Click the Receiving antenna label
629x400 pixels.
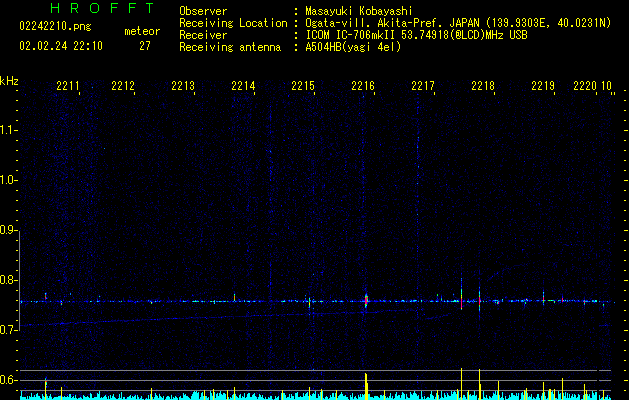point(230,47)
